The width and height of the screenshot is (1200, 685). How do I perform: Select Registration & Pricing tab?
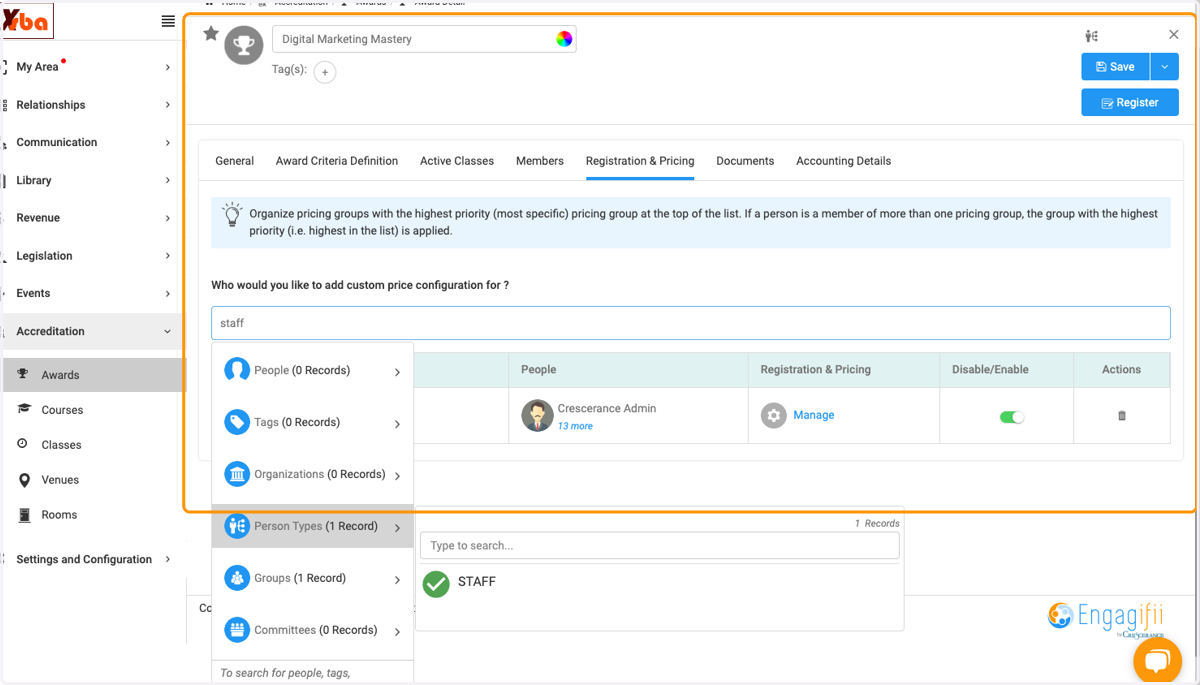point(640,161)
